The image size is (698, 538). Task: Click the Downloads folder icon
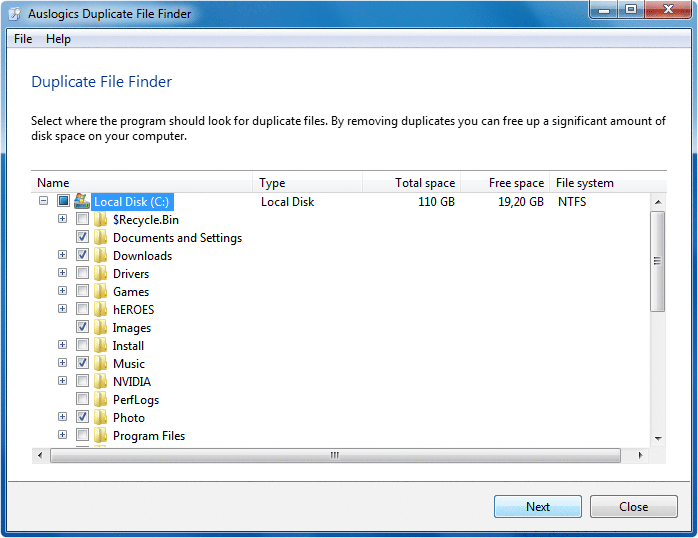coord(101,255)
